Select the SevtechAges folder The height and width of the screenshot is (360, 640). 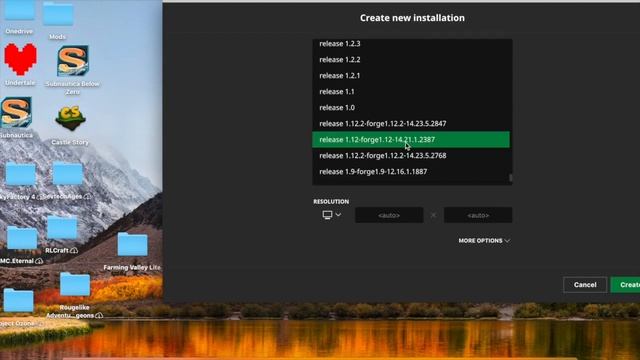tap(68, 173)
